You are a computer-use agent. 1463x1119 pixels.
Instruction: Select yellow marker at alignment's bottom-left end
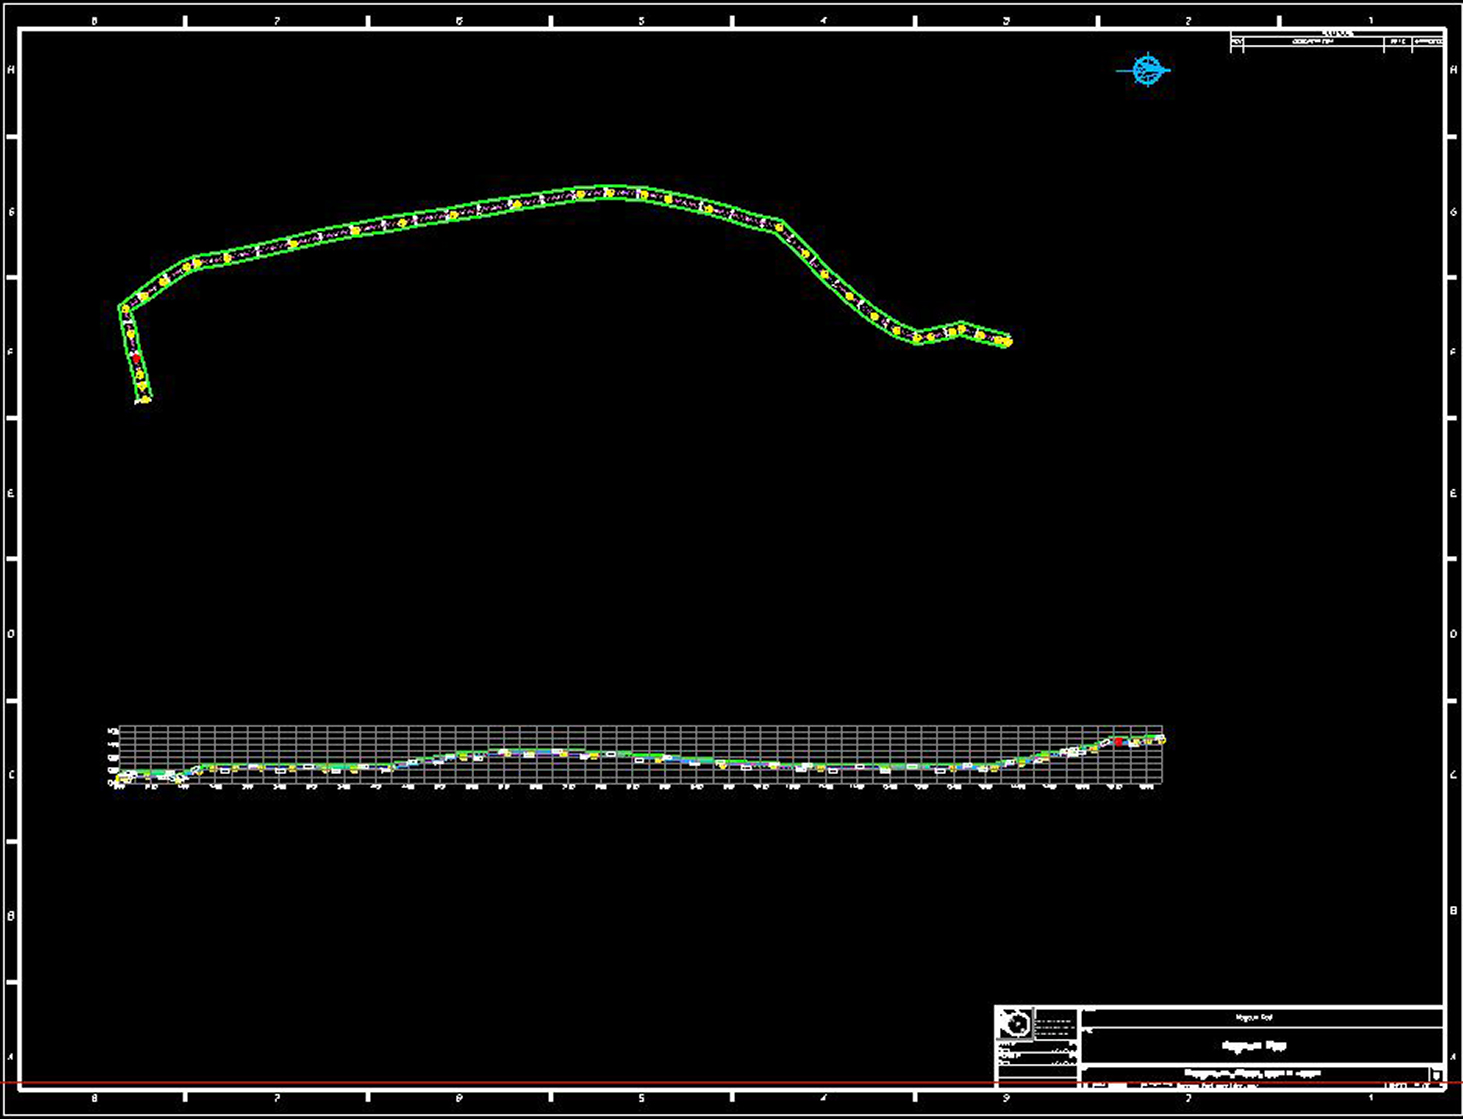[145, 399]
